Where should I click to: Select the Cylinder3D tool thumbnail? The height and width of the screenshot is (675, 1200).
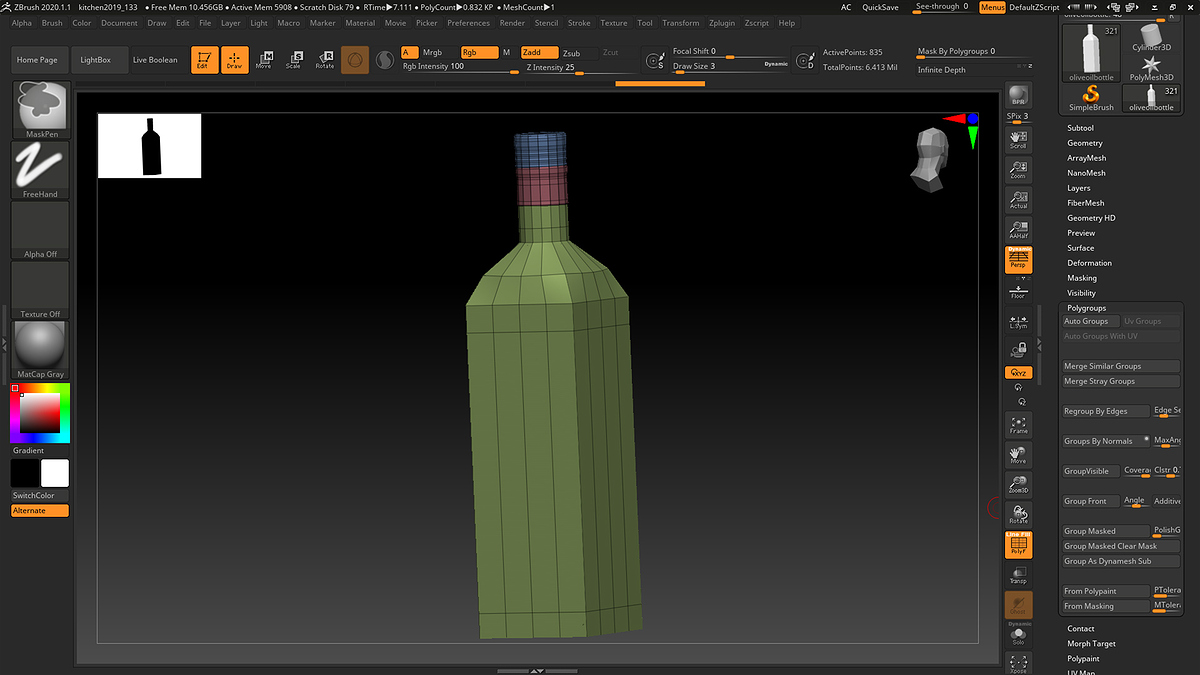point(1152,36)
